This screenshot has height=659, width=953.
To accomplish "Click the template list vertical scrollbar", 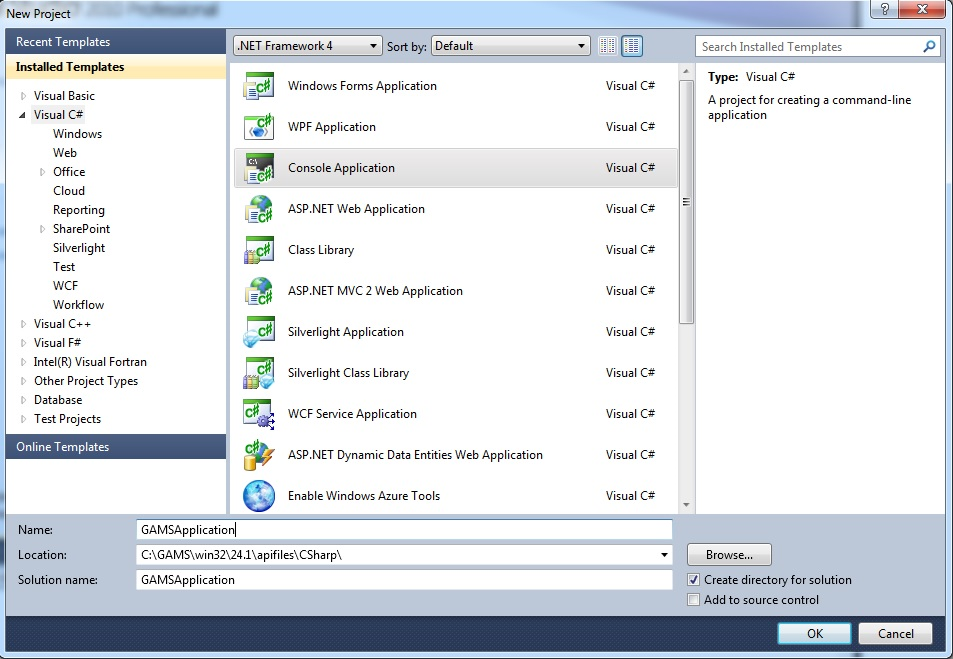I will coord(686,200).
